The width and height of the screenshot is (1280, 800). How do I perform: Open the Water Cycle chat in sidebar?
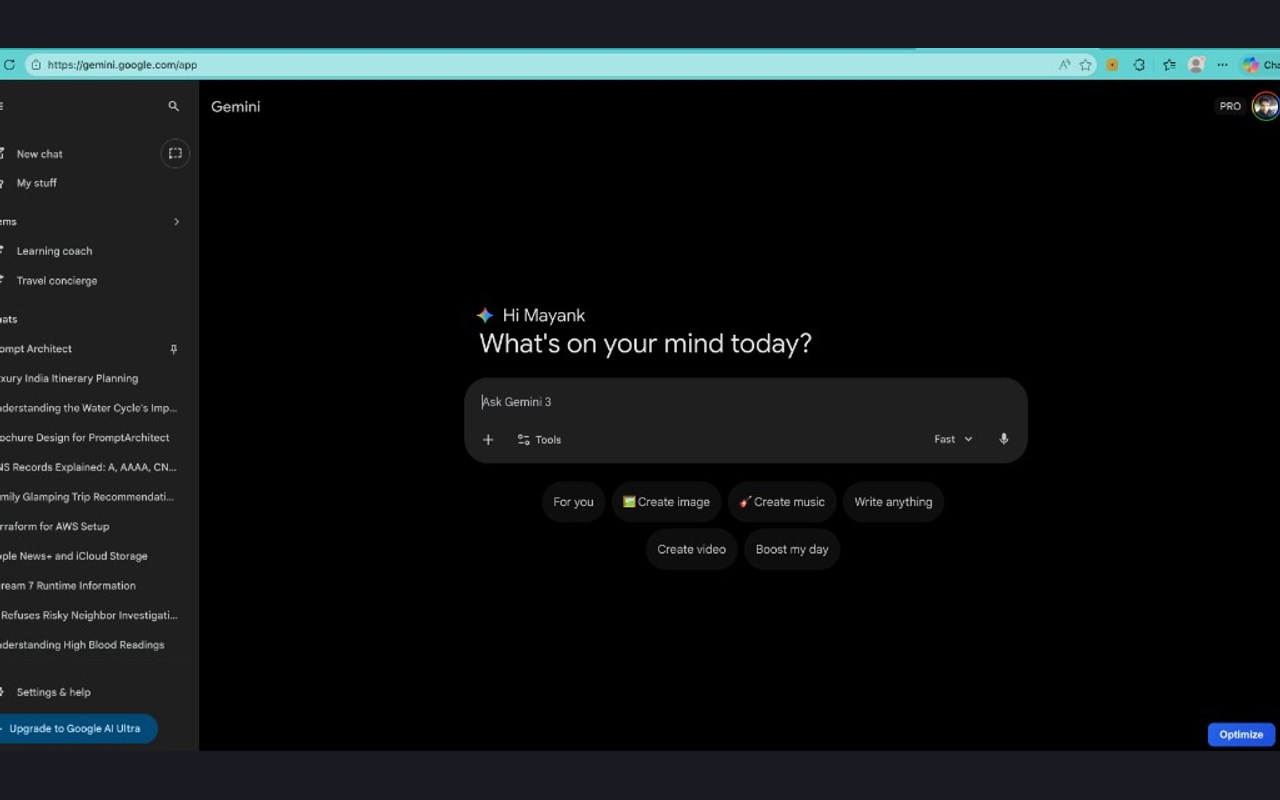pyautogui.click(x=88, y=408)
